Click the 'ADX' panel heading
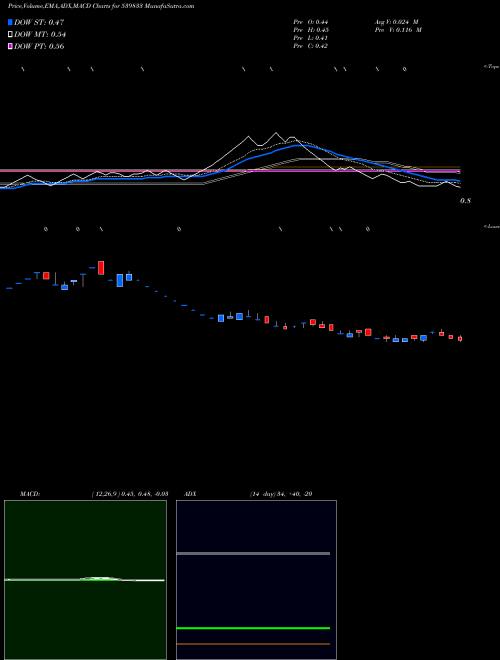 click(190, 494)
